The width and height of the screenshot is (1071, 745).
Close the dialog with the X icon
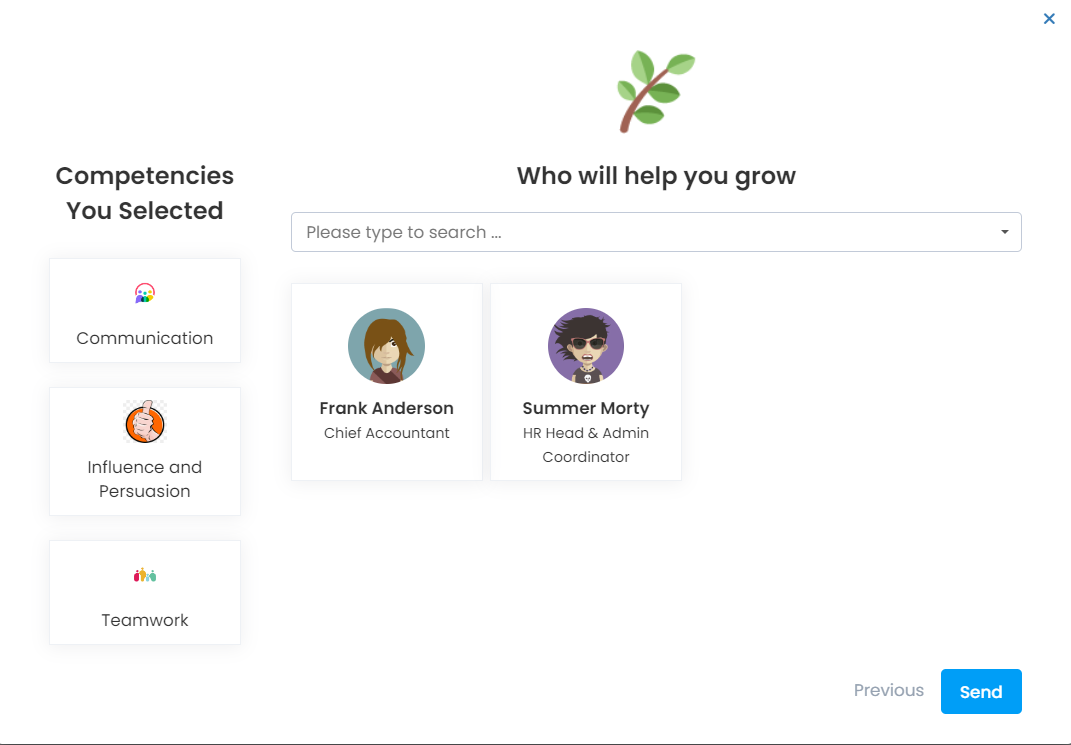[x=1049, y=19]
